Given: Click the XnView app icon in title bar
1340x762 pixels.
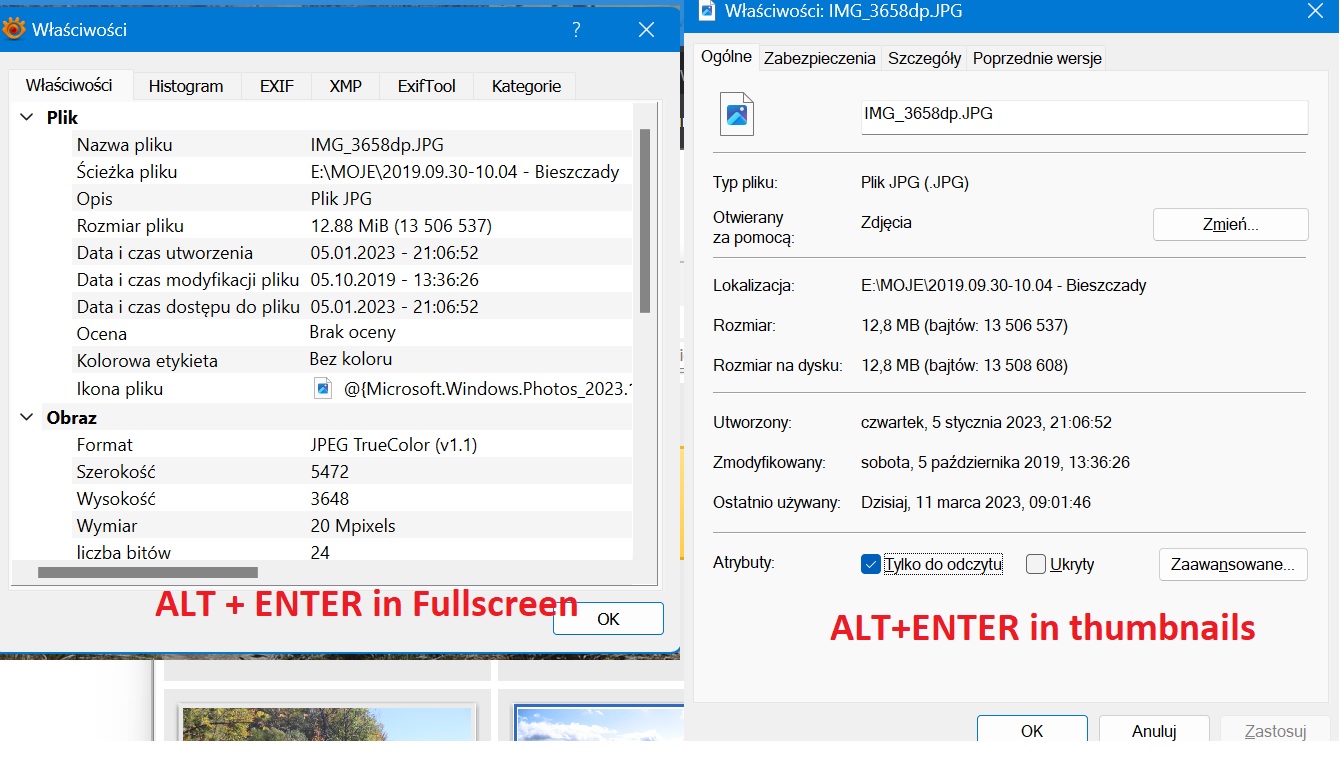Looking at the screenshot, I should click(14, 30).
